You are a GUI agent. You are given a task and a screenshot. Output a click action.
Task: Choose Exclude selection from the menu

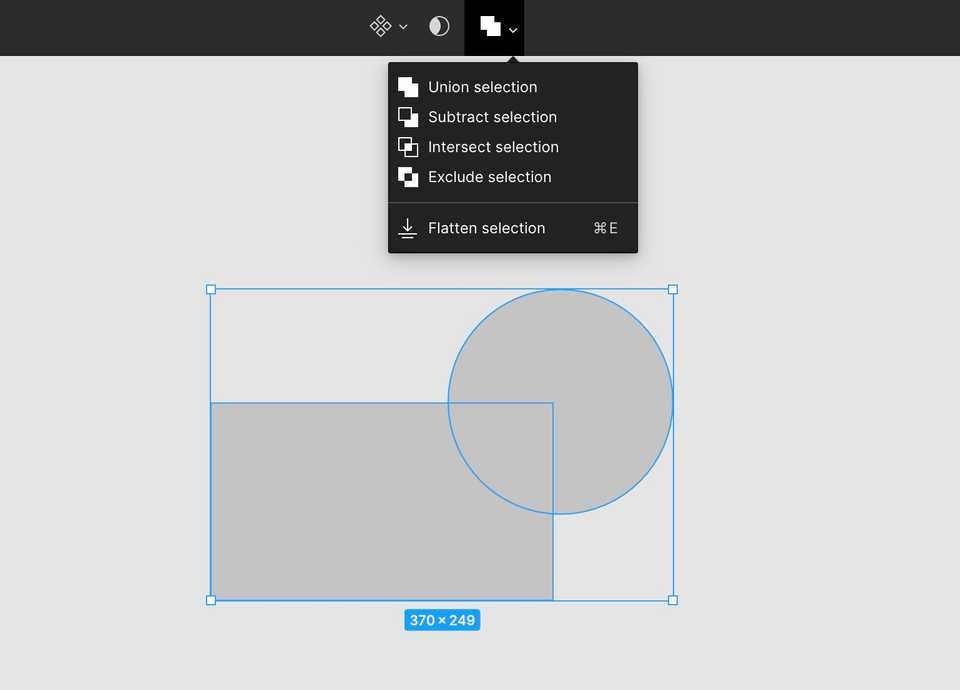[x=489, y=177]
